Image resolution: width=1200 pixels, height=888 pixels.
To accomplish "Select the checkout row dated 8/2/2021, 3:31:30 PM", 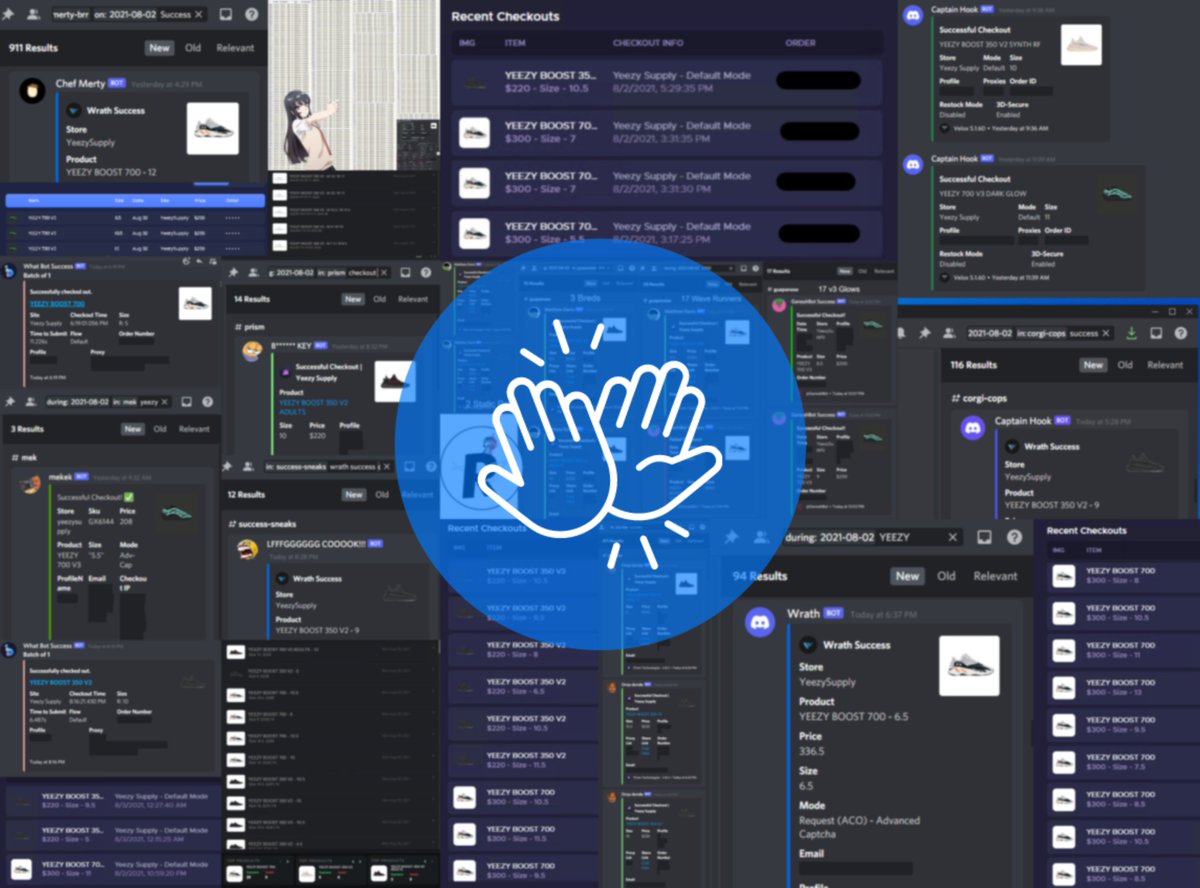I will point(666,182).
